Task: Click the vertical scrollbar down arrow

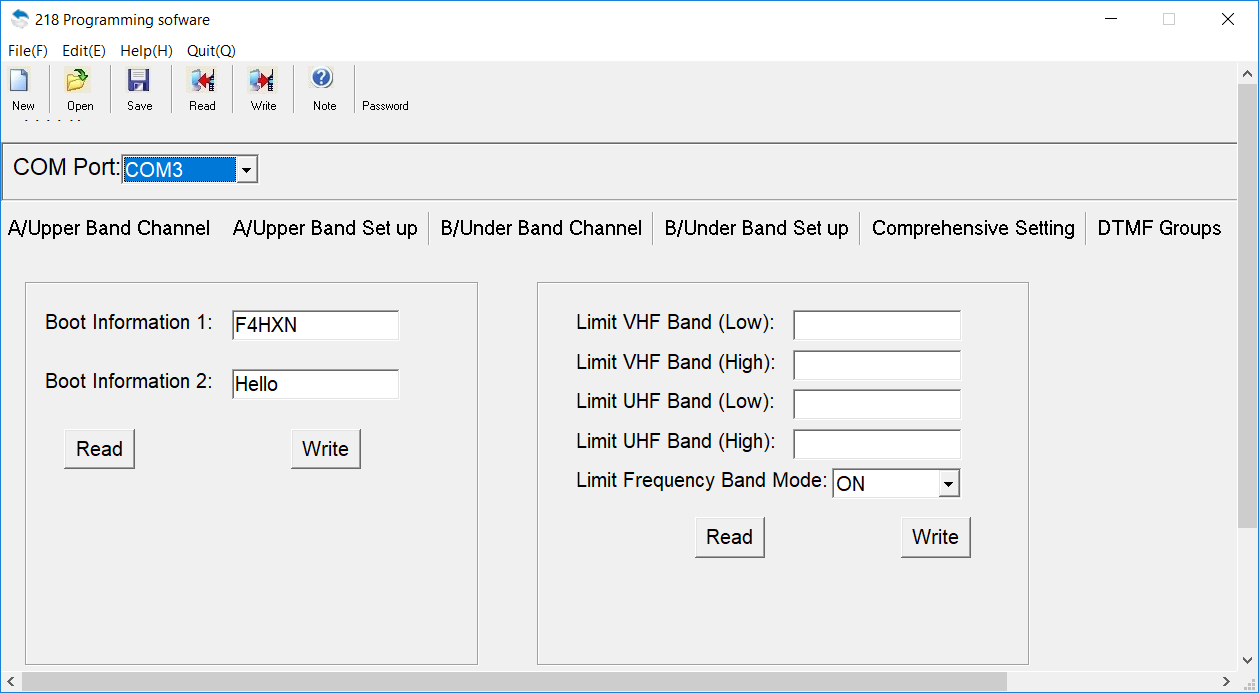Action: tap(1247, 660)
